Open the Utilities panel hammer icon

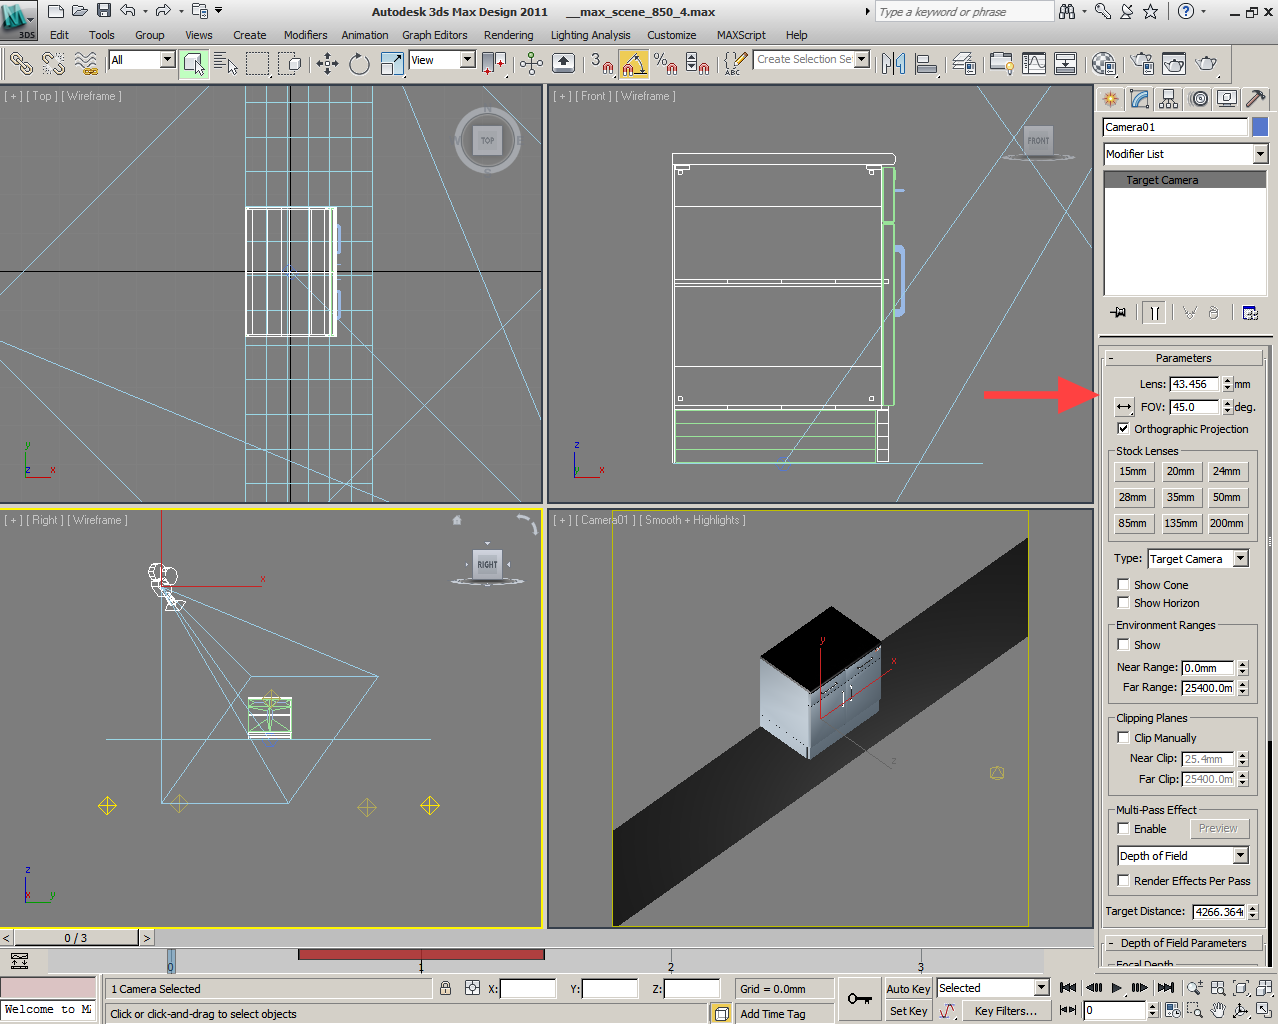coord(1256,99)
